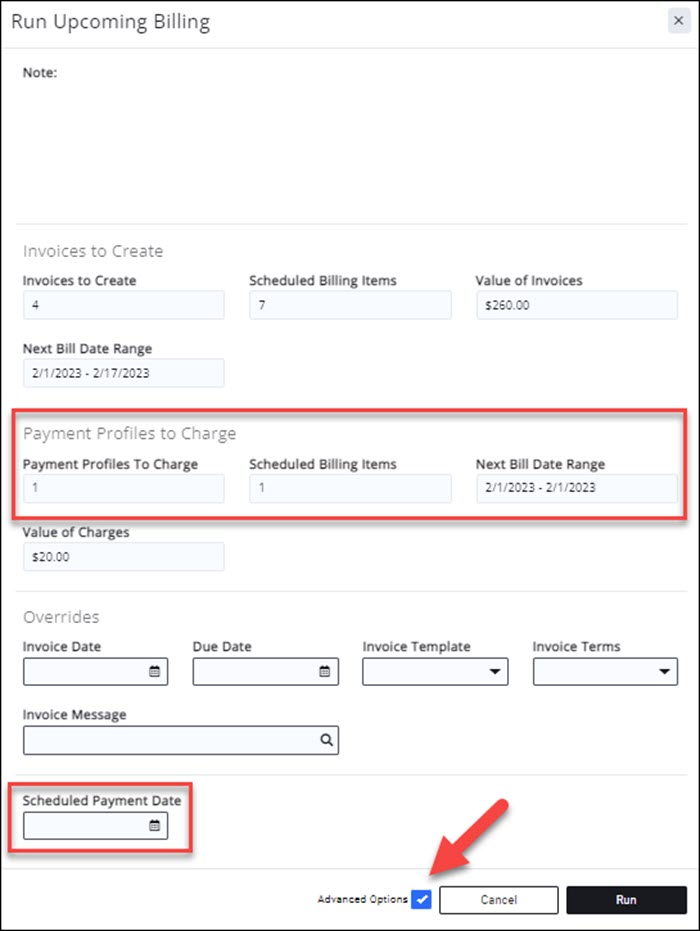The width and height of the screenshot is (700, 931).
Task: Select the Payment Profiles To Charge field
Action: [123, 488]
